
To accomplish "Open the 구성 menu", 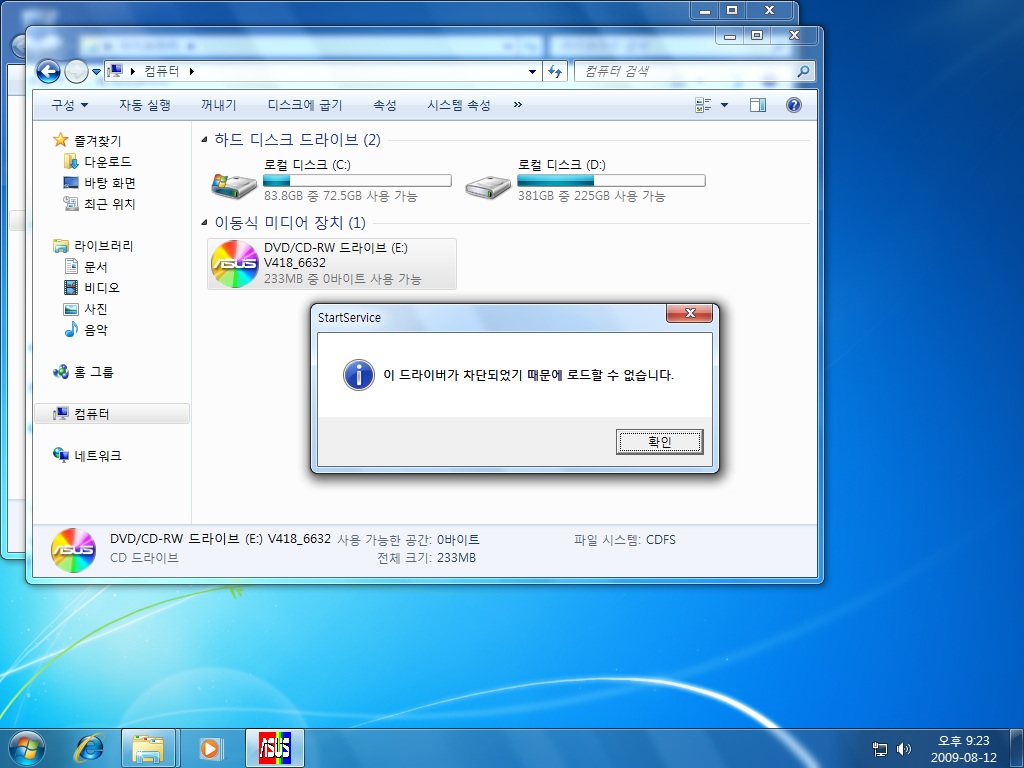I will 70,105.
